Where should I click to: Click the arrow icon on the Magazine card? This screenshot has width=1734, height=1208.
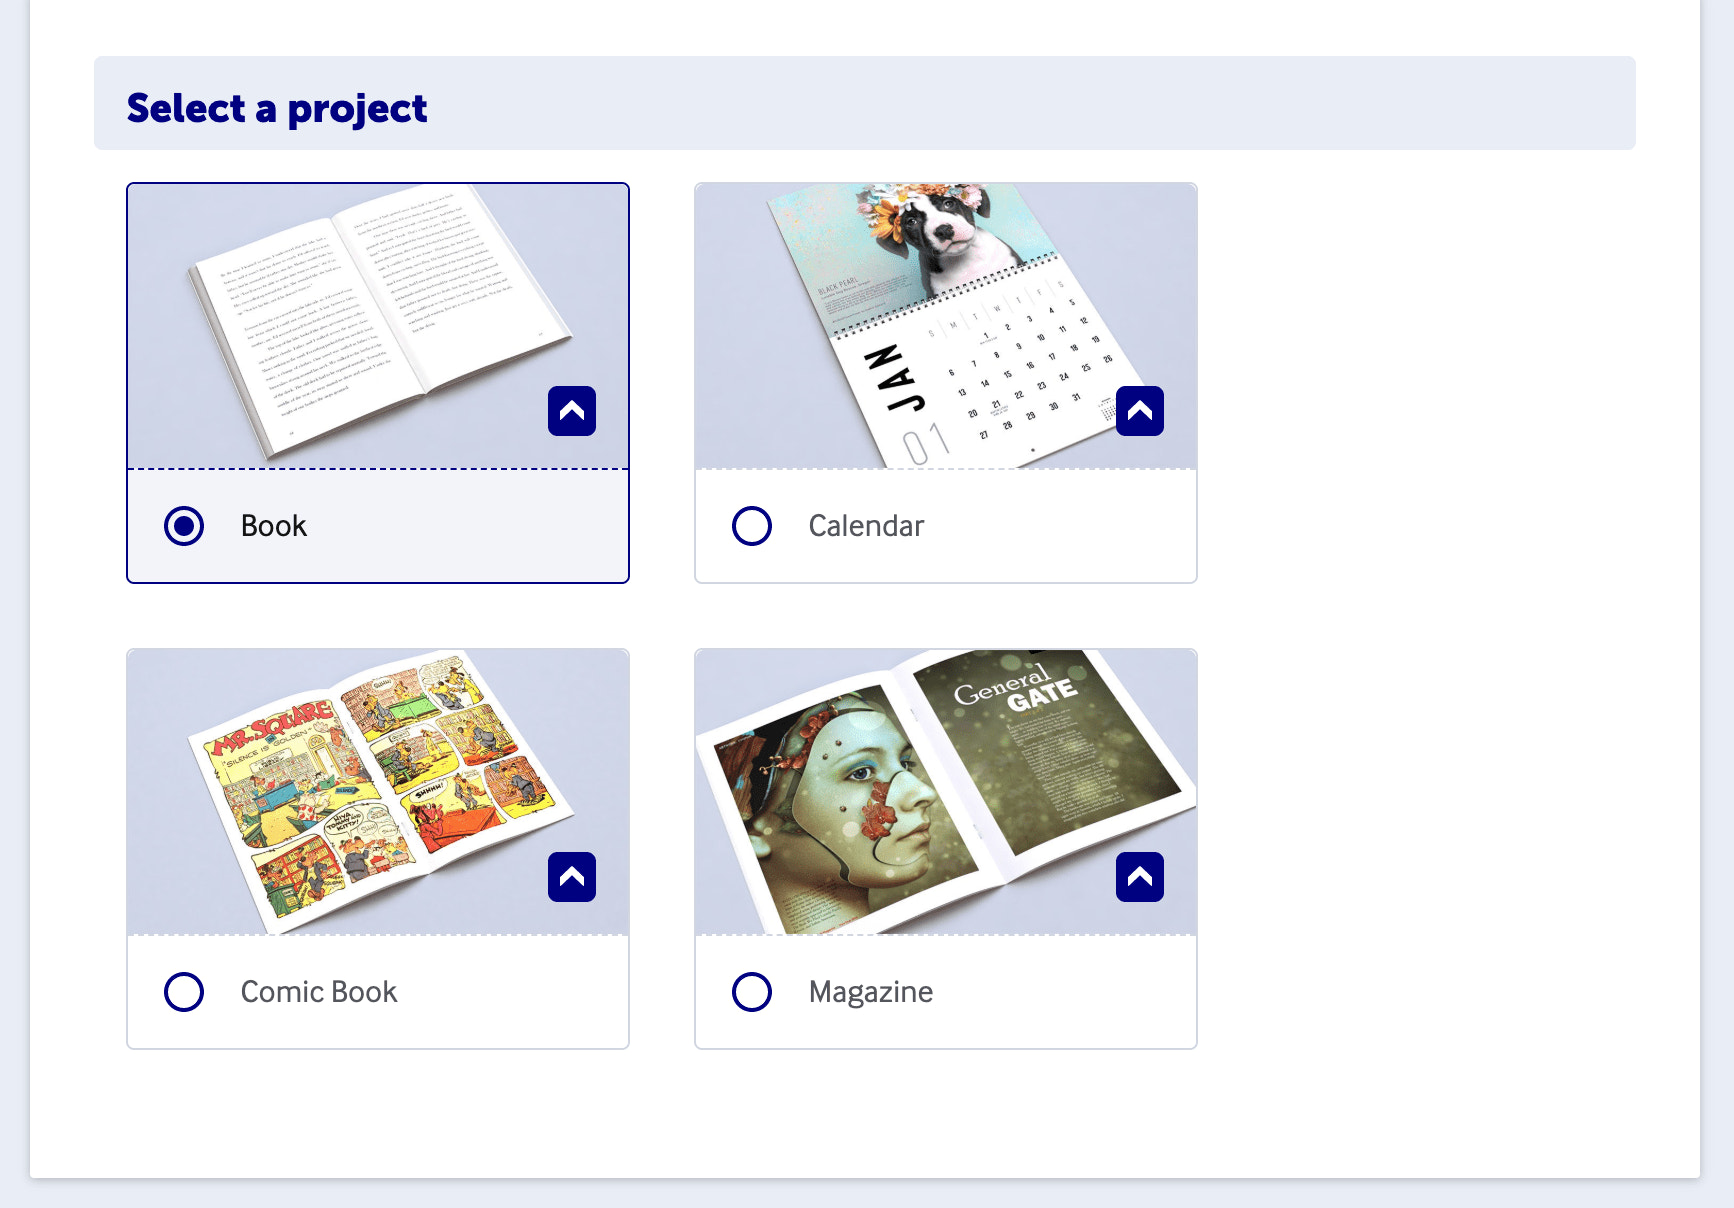pyautogui.click(x=1139, y=876)
